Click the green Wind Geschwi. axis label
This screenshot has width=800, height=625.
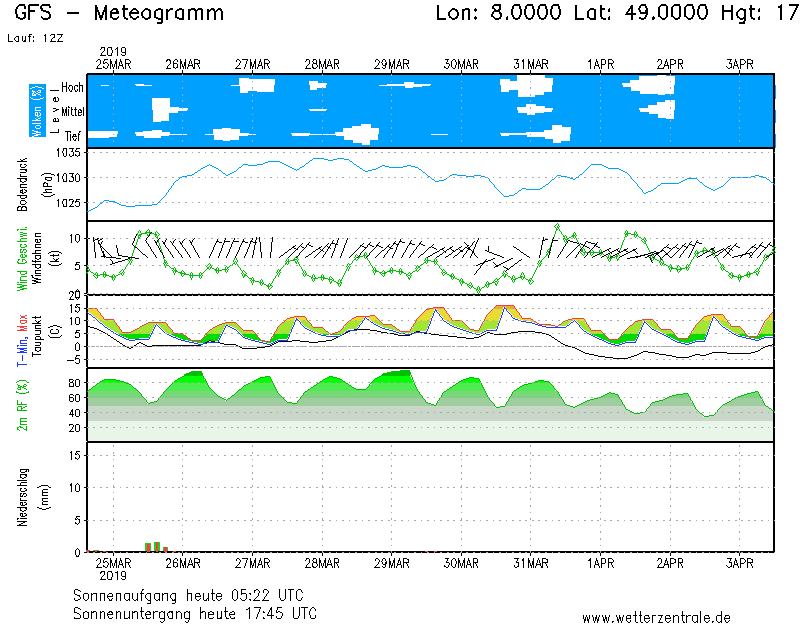click(x=22, y=257)
